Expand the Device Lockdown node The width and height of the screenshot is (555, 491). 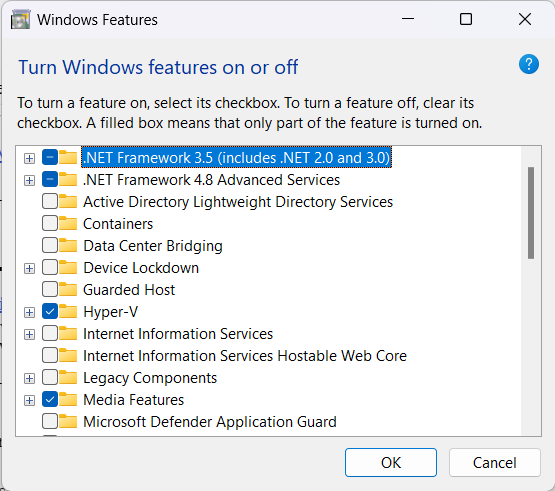pyautogui.click(x=29, y=268)
